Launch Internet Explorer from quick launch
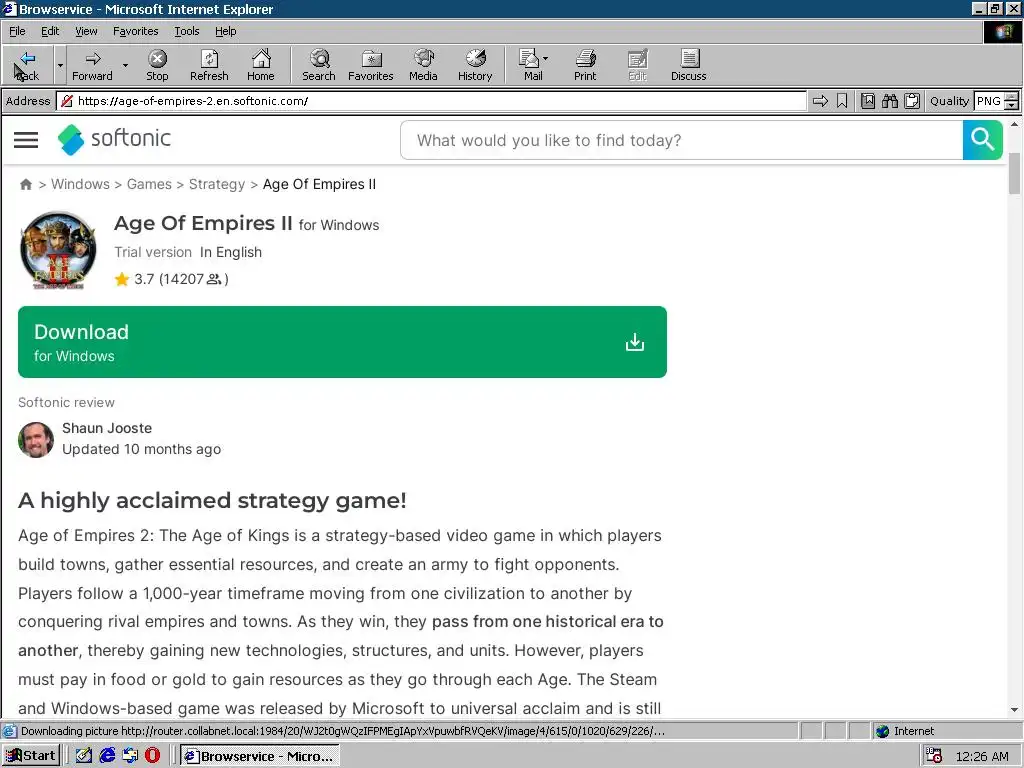 pos(107,756)
